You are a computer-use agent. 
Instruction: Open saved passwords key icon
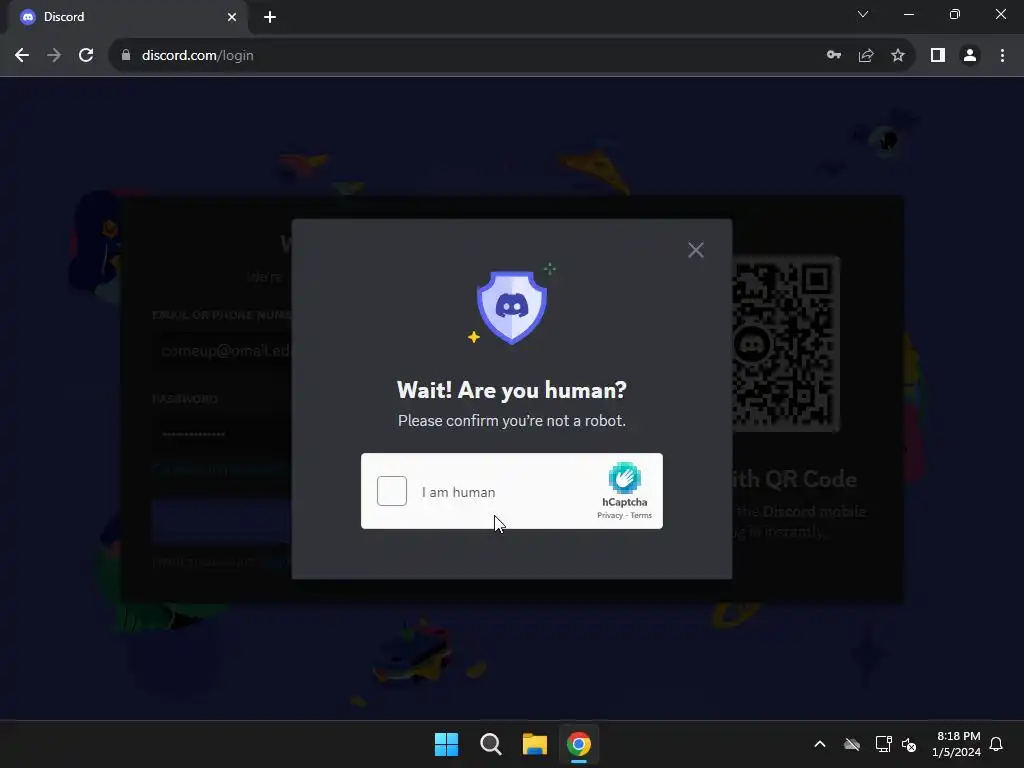coord(834,56)
